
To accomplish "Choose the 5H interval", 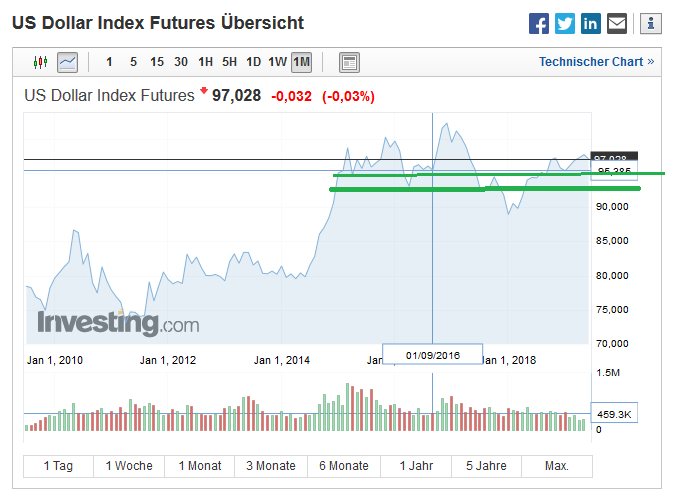I will pyautogui.click(x=229, y=62).
